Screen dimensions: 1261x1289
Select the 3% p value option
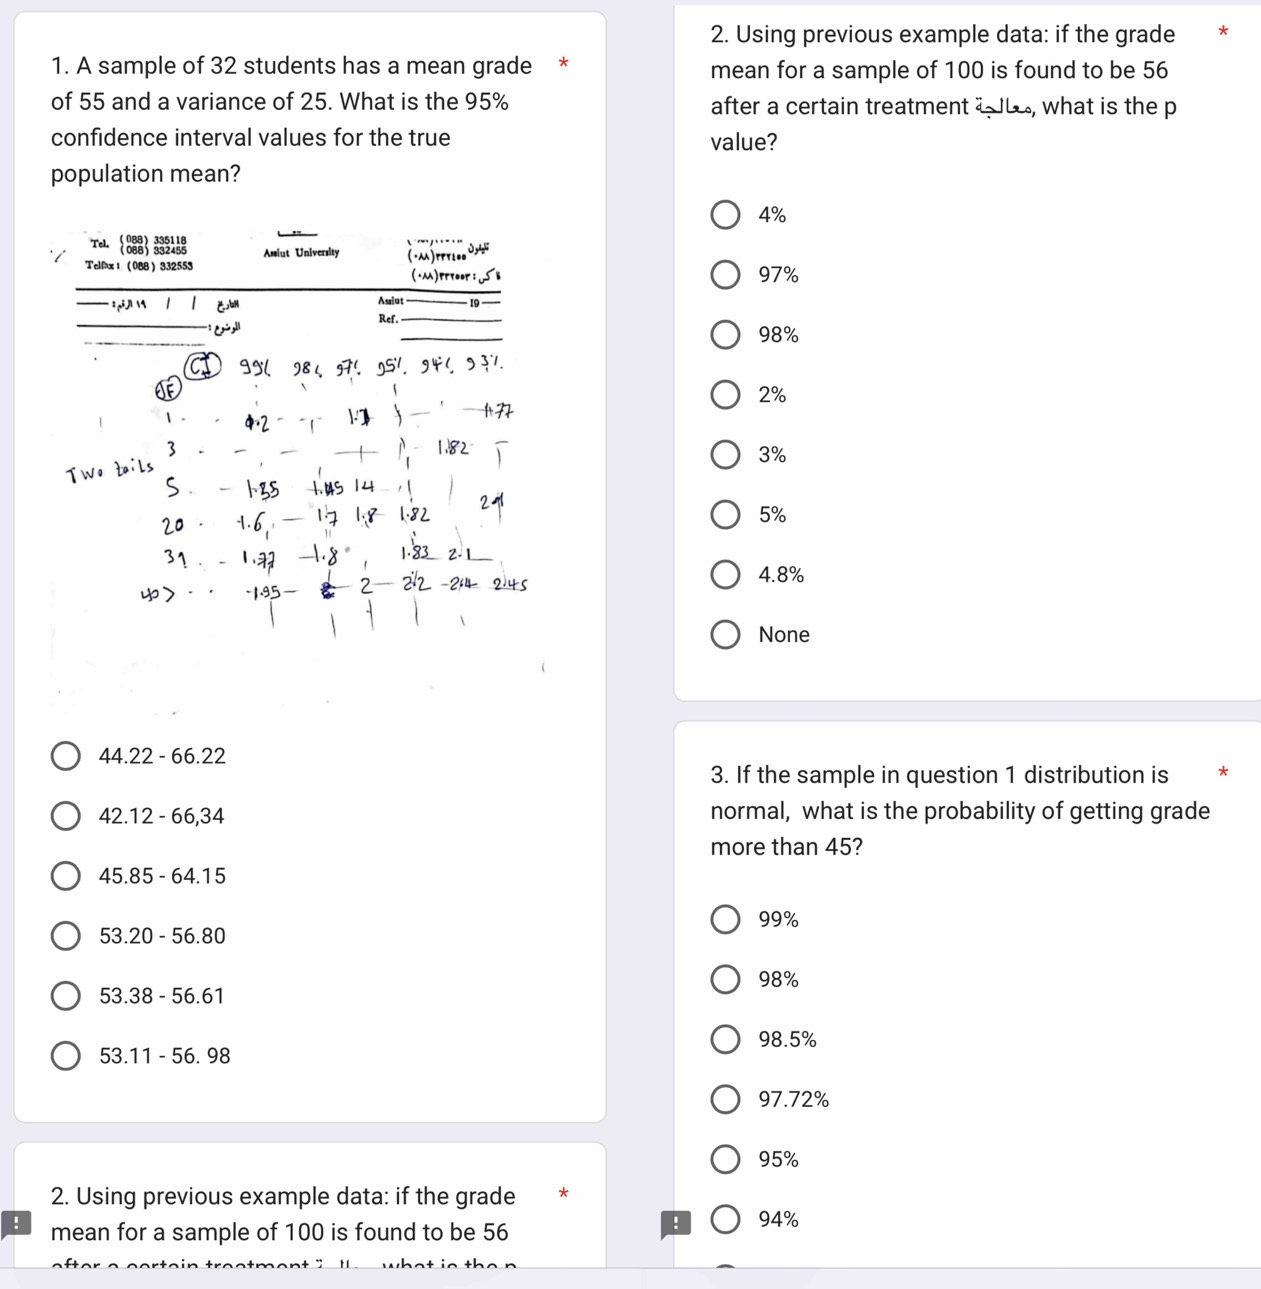pyautogui.click(x=725, y=455)
